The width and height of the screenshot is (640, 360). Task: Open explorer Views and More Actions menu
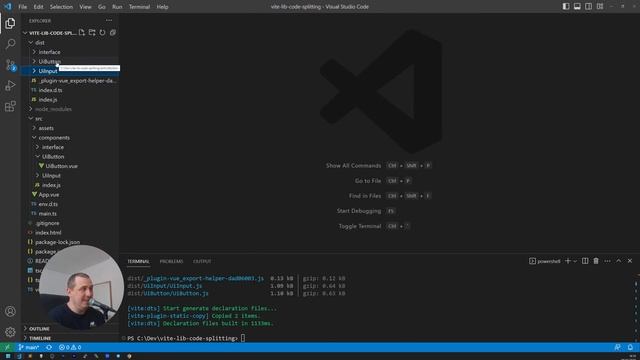coord(109,20)
